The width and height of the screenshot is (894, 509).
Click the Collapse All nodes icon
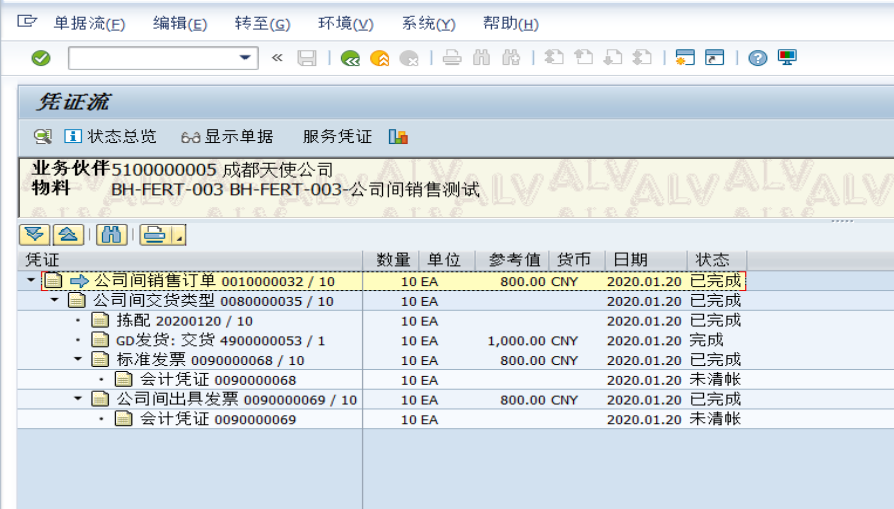coord(68,235)
